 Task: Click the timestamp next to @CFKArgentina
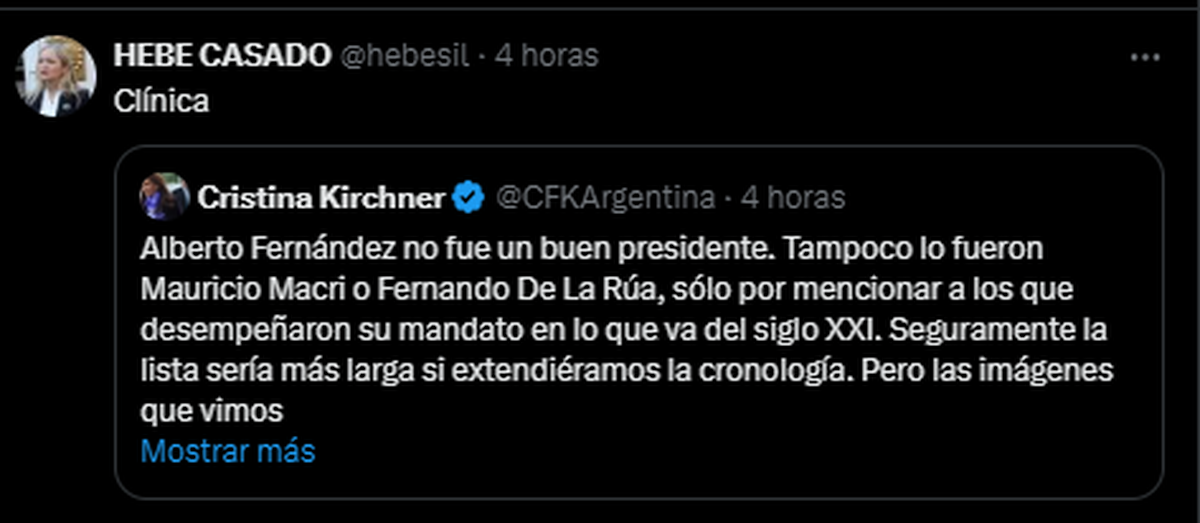[x=794, y=198]
